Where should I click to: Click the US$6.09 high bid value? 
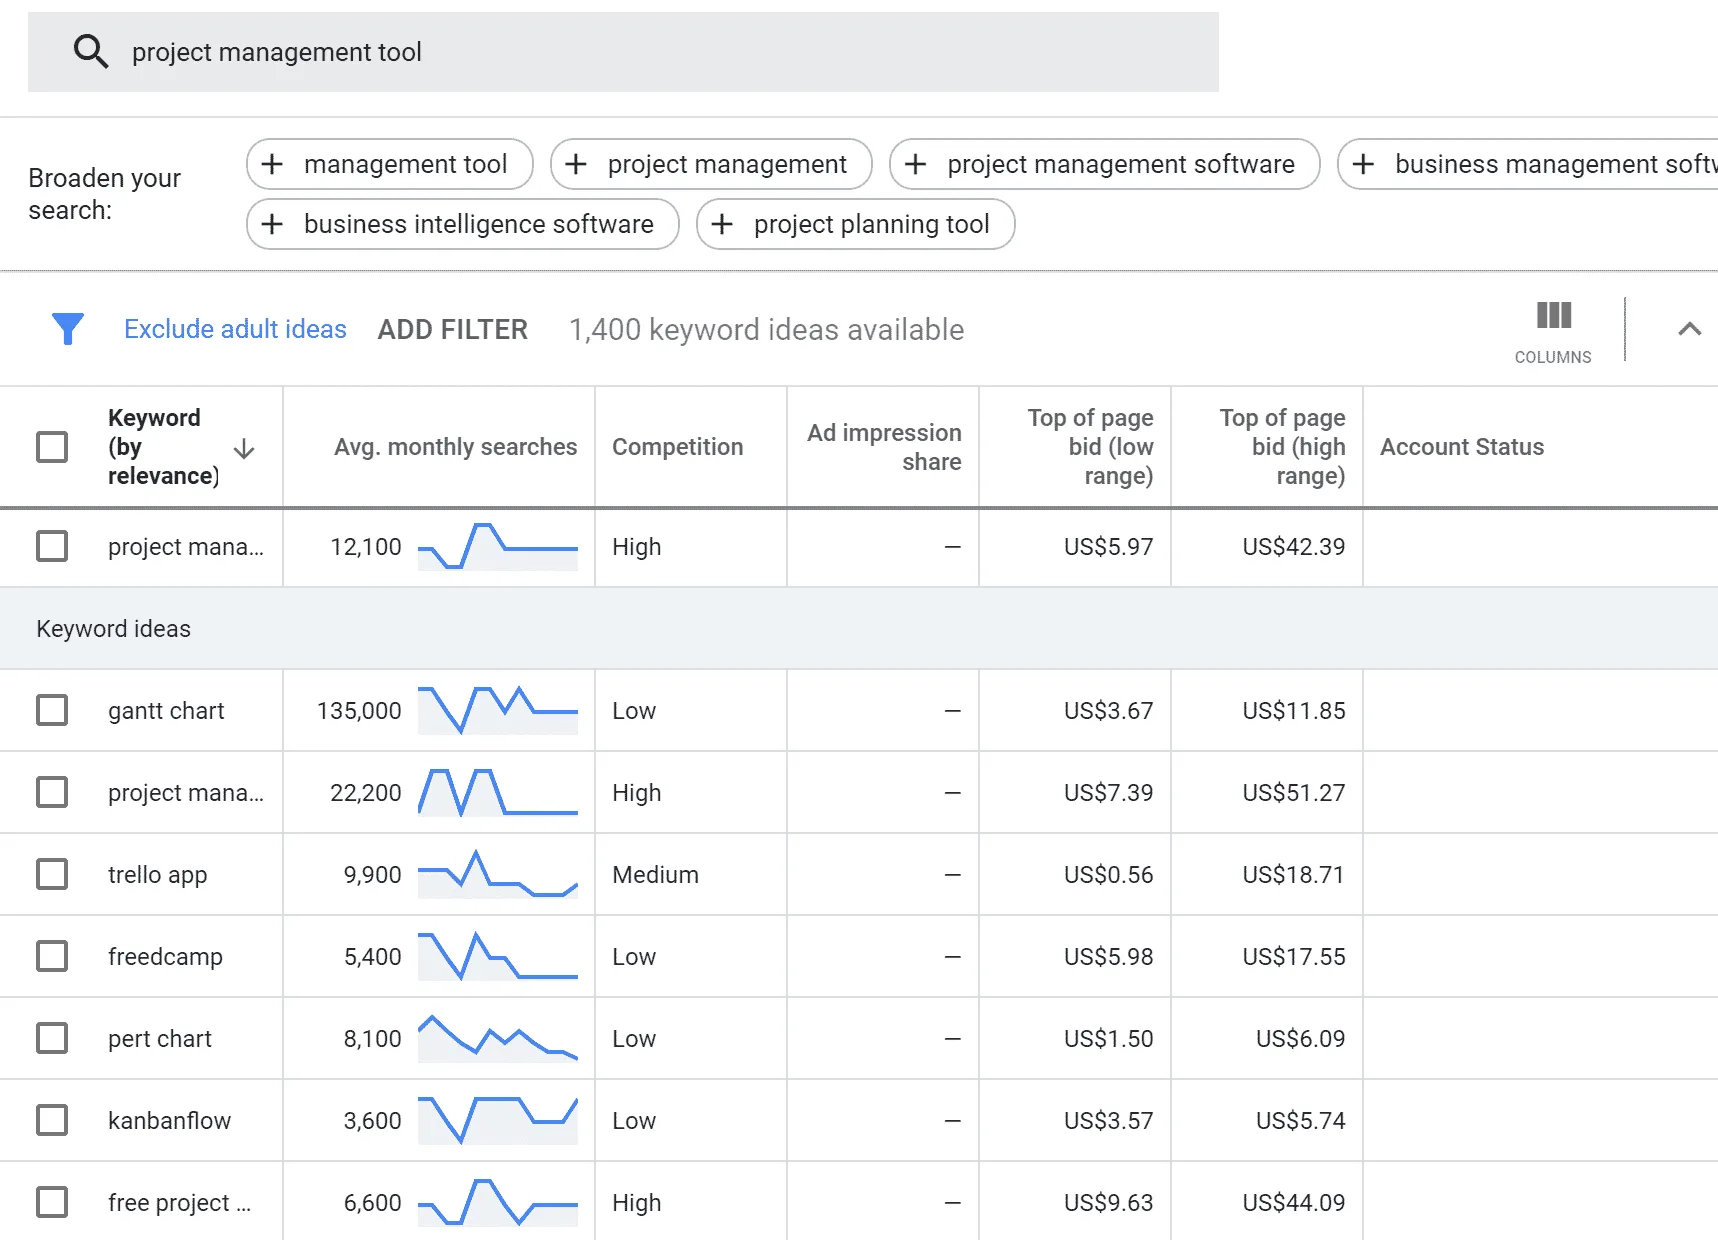click(1300, 1038)
